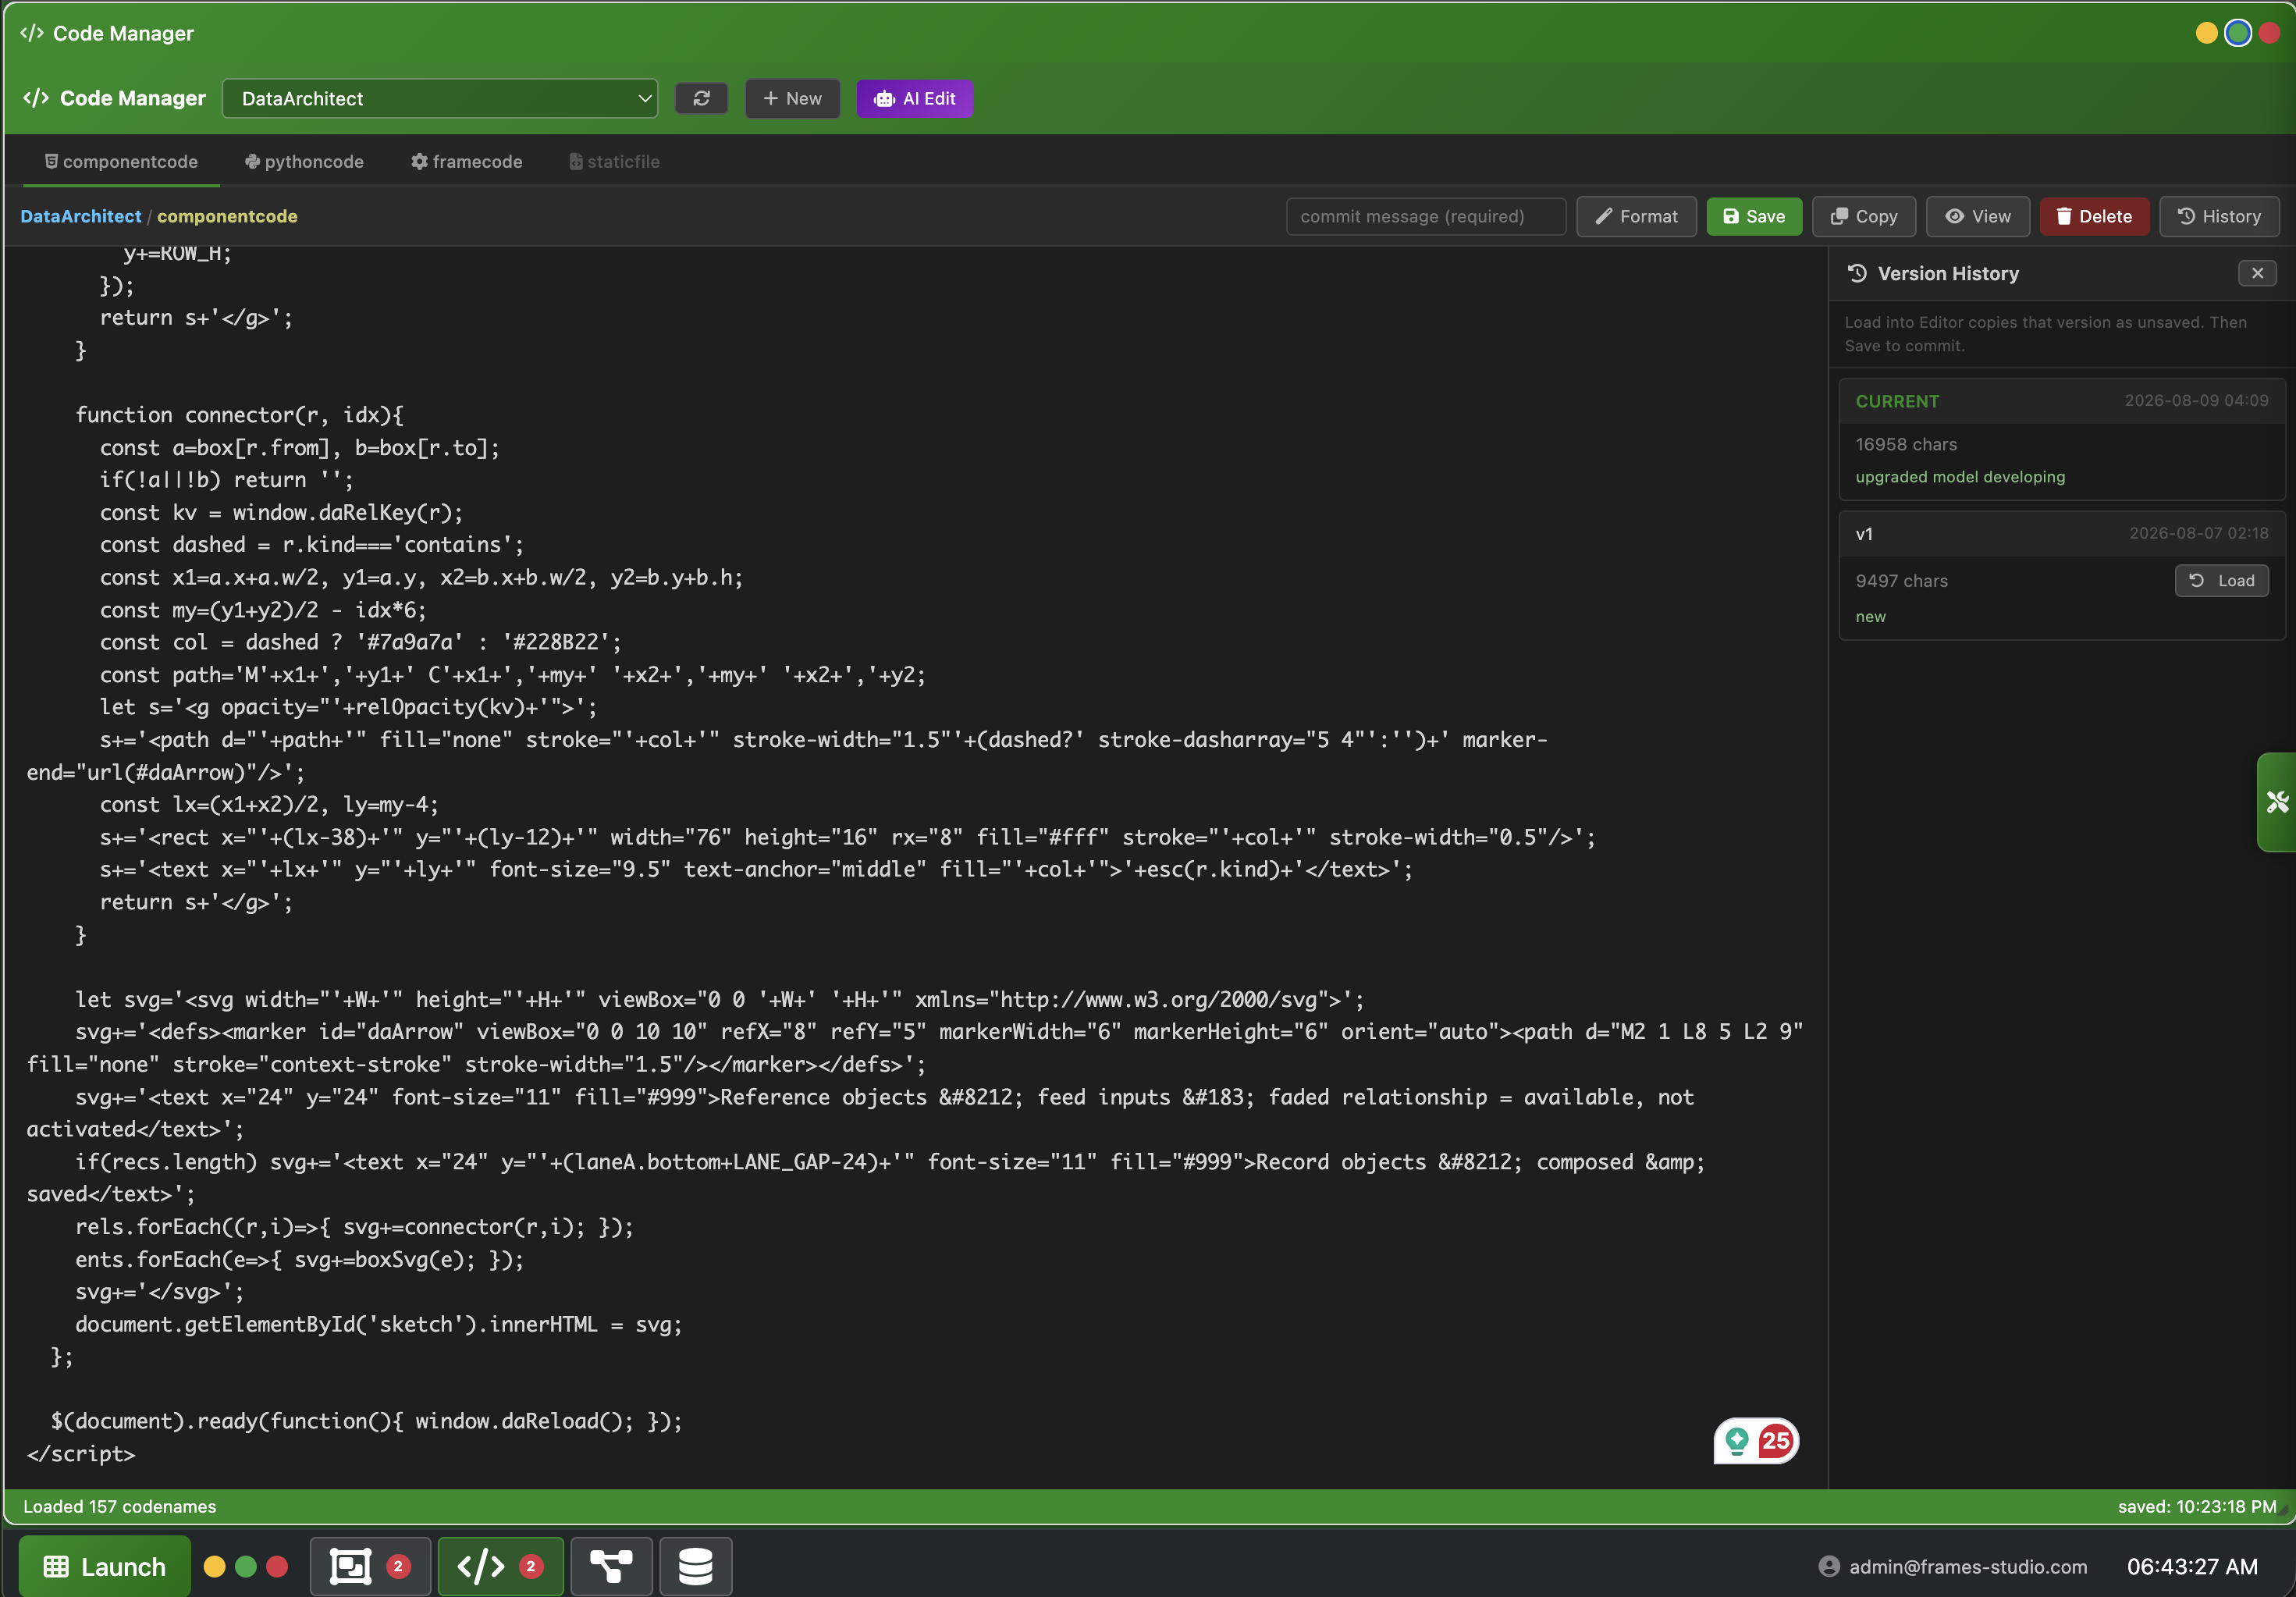
Task: Close the Version History panel
Action: [x=2257, y=273]
